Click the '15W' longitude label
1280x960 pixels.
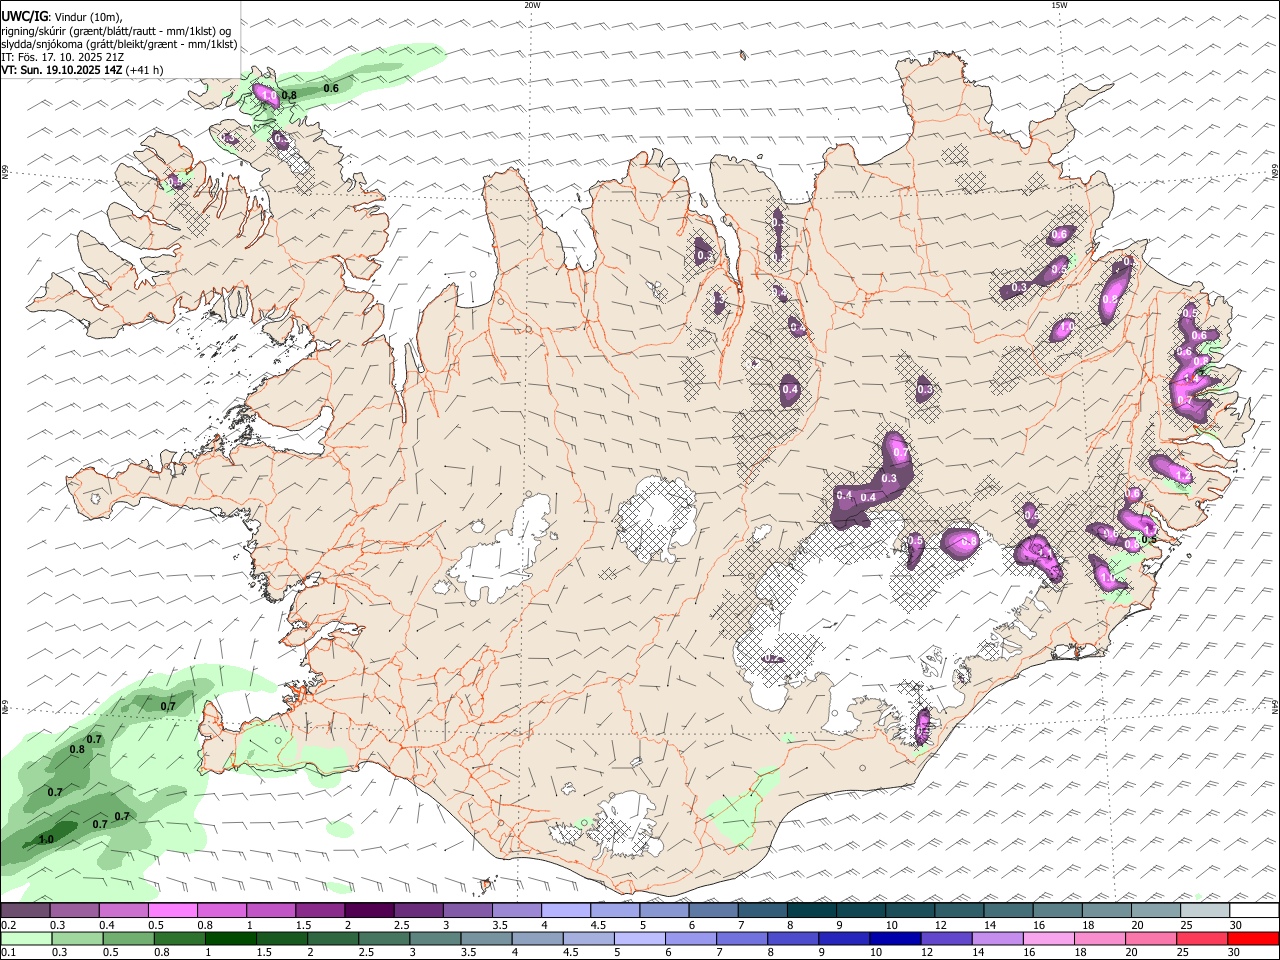(1059, 5)
